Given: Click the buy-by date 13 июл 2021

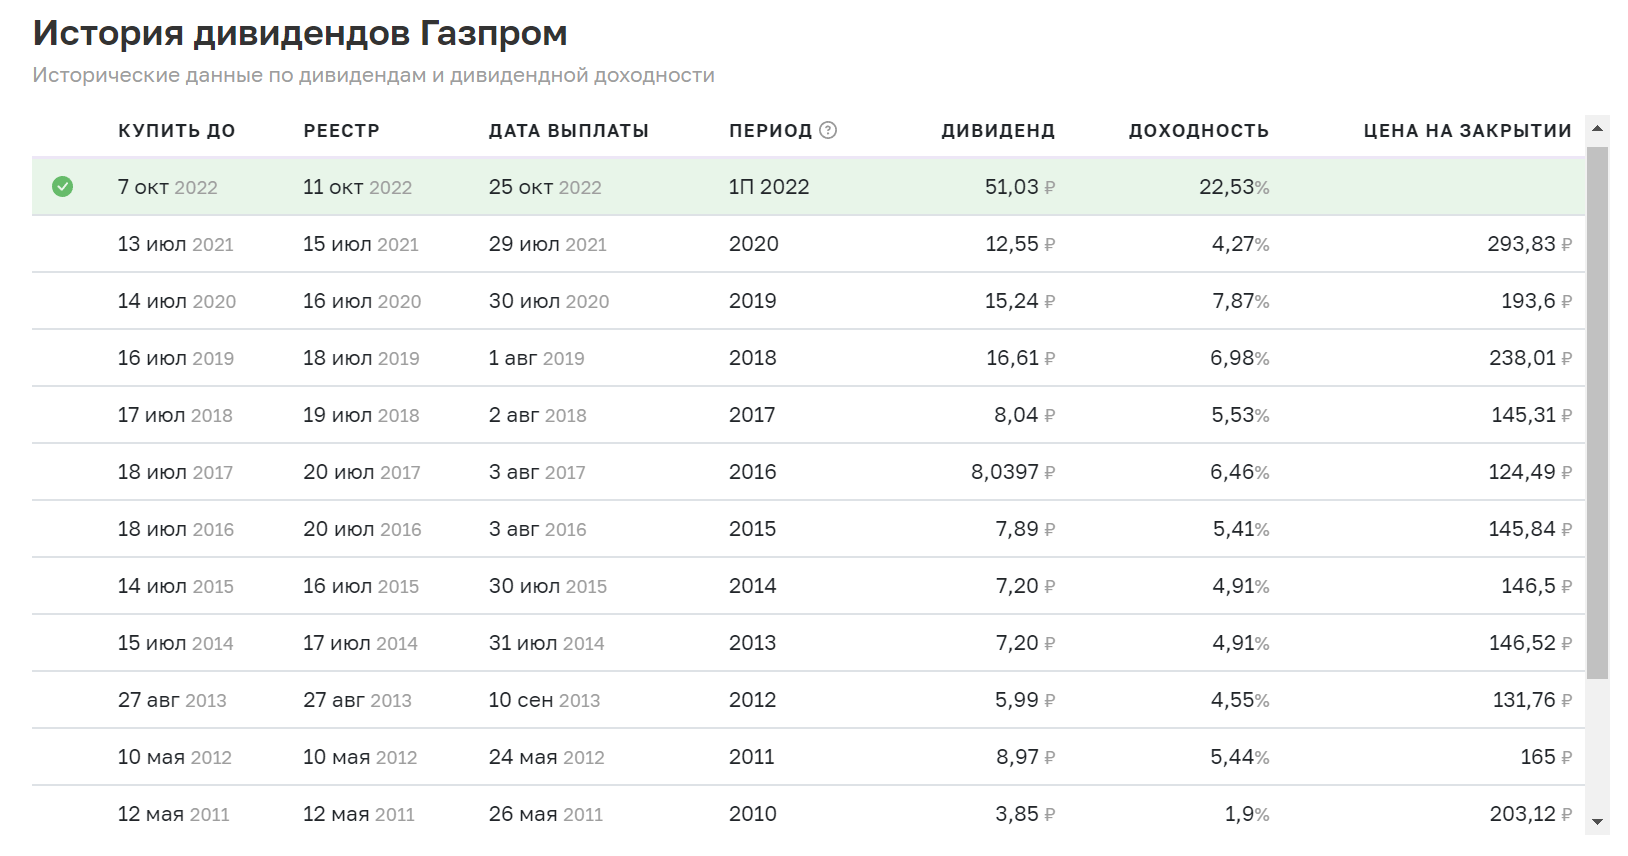Looking at the screenshot, I should tap(176, 244).
